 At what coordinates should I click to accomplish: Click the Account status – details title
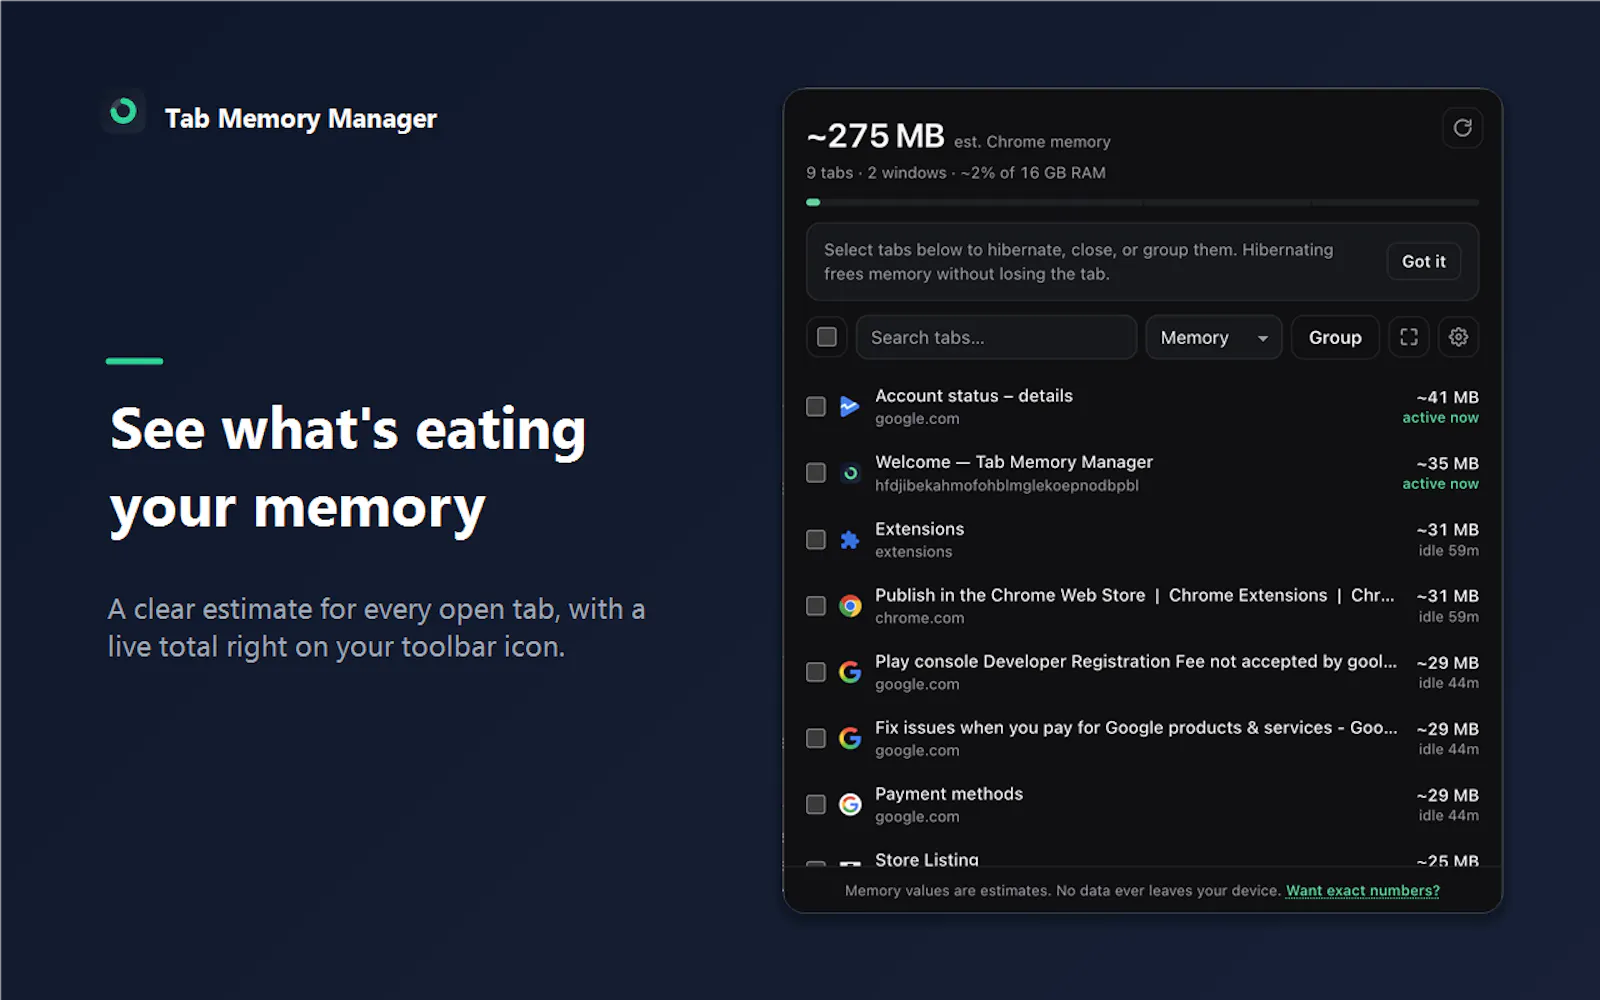(974, 396)
